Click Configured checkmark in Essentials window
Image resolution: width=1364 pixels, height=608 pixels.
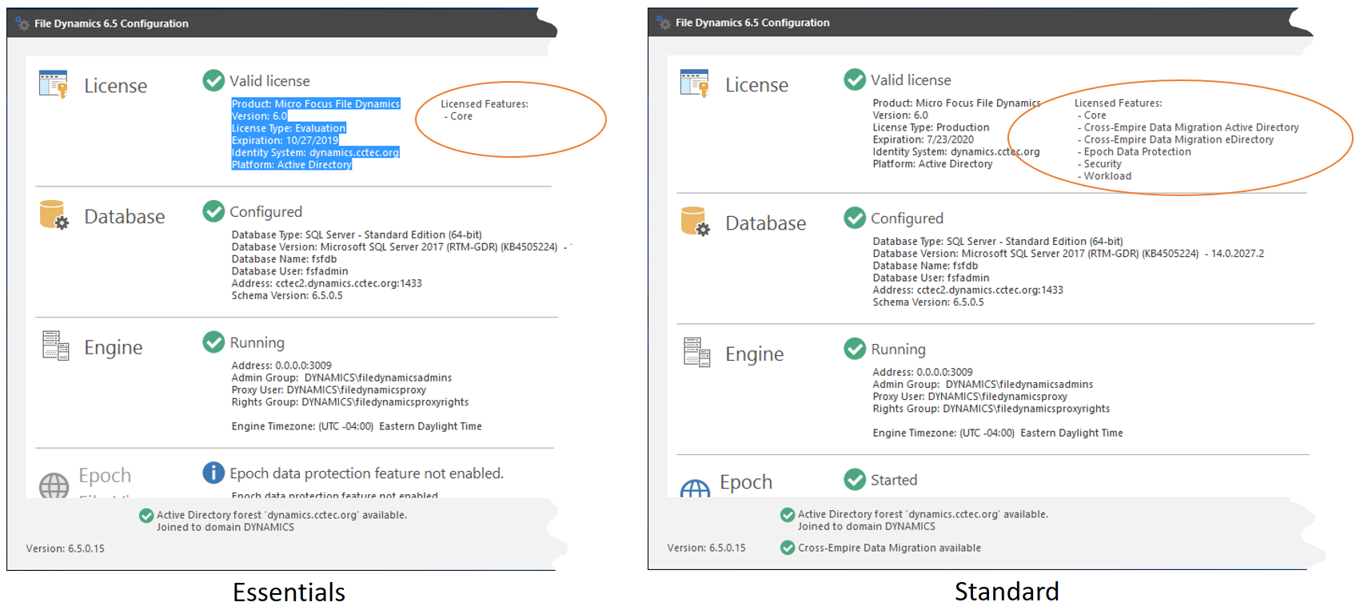tap(213, 211)
